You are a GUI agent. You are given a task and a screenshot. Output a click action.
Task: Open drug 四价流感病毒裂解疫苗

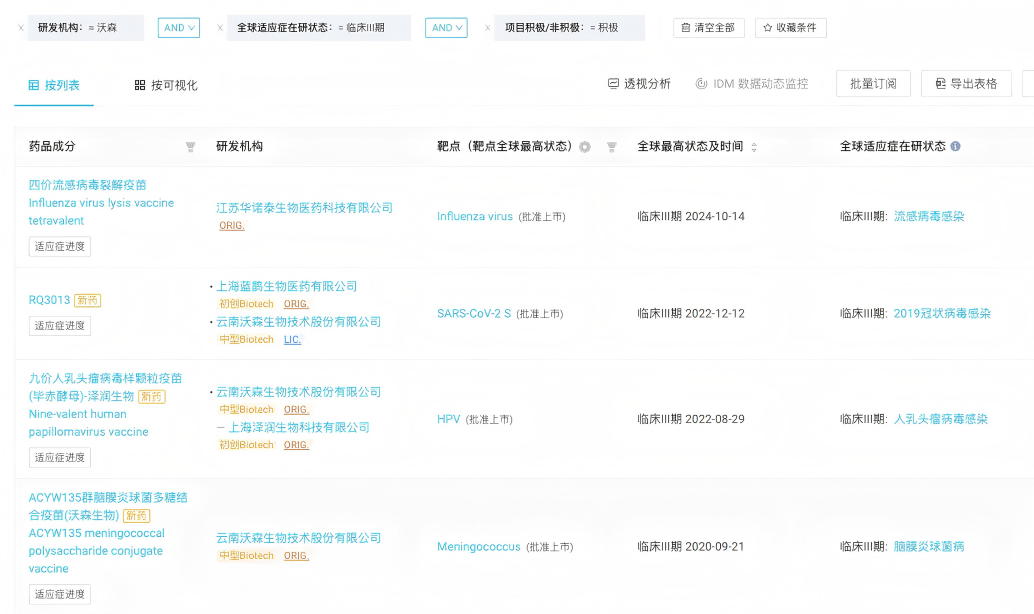point(101,202)
